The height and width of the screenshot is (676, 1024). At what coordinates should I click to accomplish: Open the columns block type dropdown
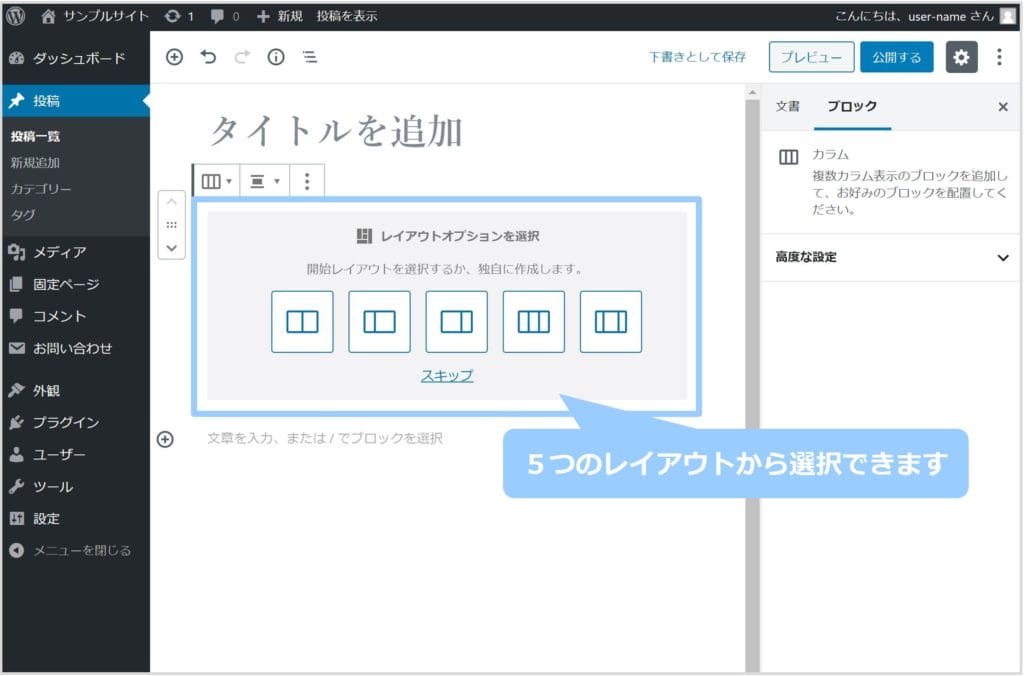(x=217, y=181)
